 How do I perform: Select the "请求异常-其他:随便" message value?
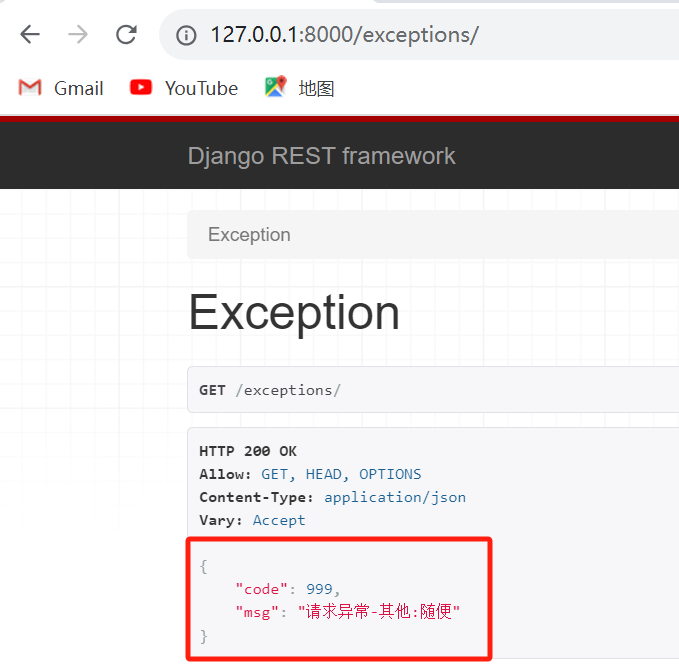379,612
